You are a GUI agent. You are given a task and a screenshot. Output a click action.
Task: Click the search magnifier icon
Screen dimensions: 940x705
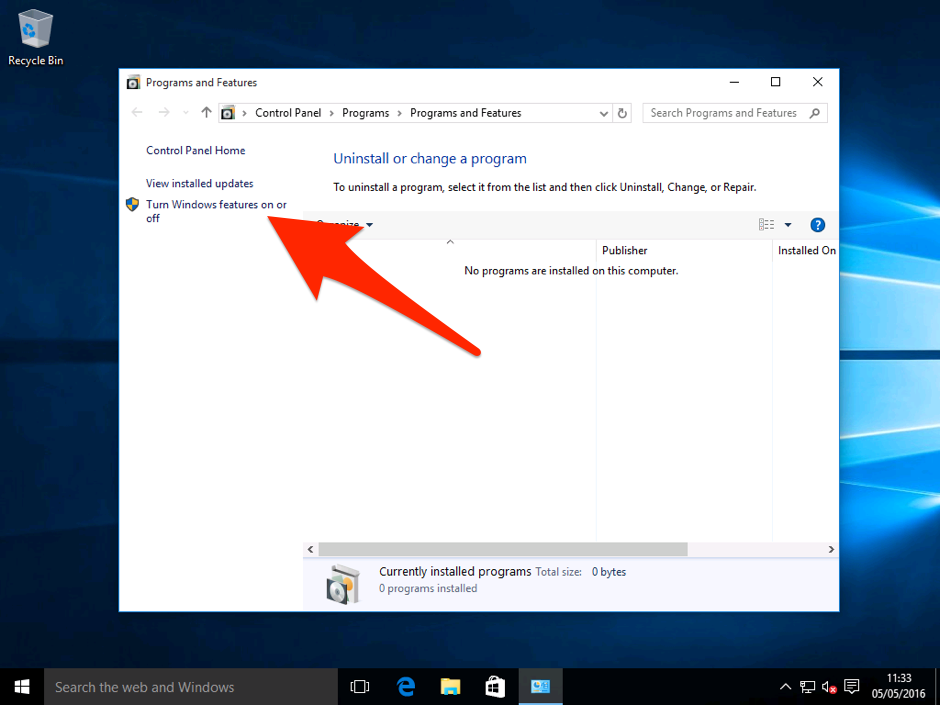pyautogui.click(x=814, y=113)
